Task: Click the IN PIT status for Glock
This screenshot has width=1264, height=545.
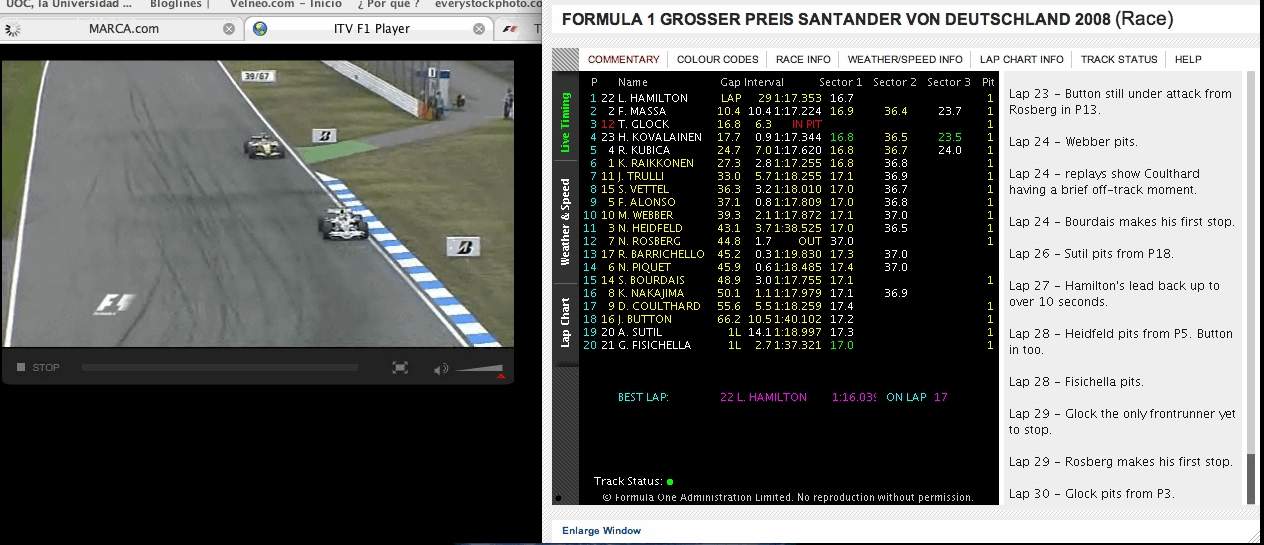Action: 806,124
